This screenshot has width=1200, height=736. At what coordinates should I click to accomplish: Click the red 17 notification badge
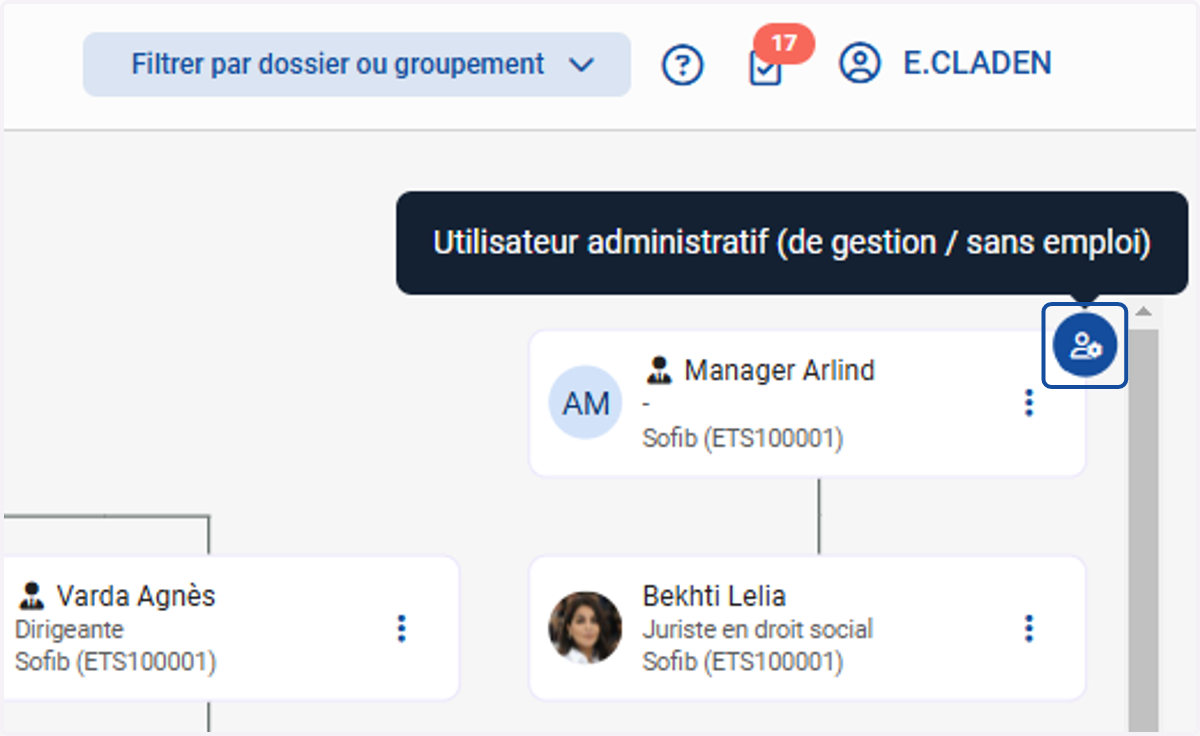tap(785, 44)
